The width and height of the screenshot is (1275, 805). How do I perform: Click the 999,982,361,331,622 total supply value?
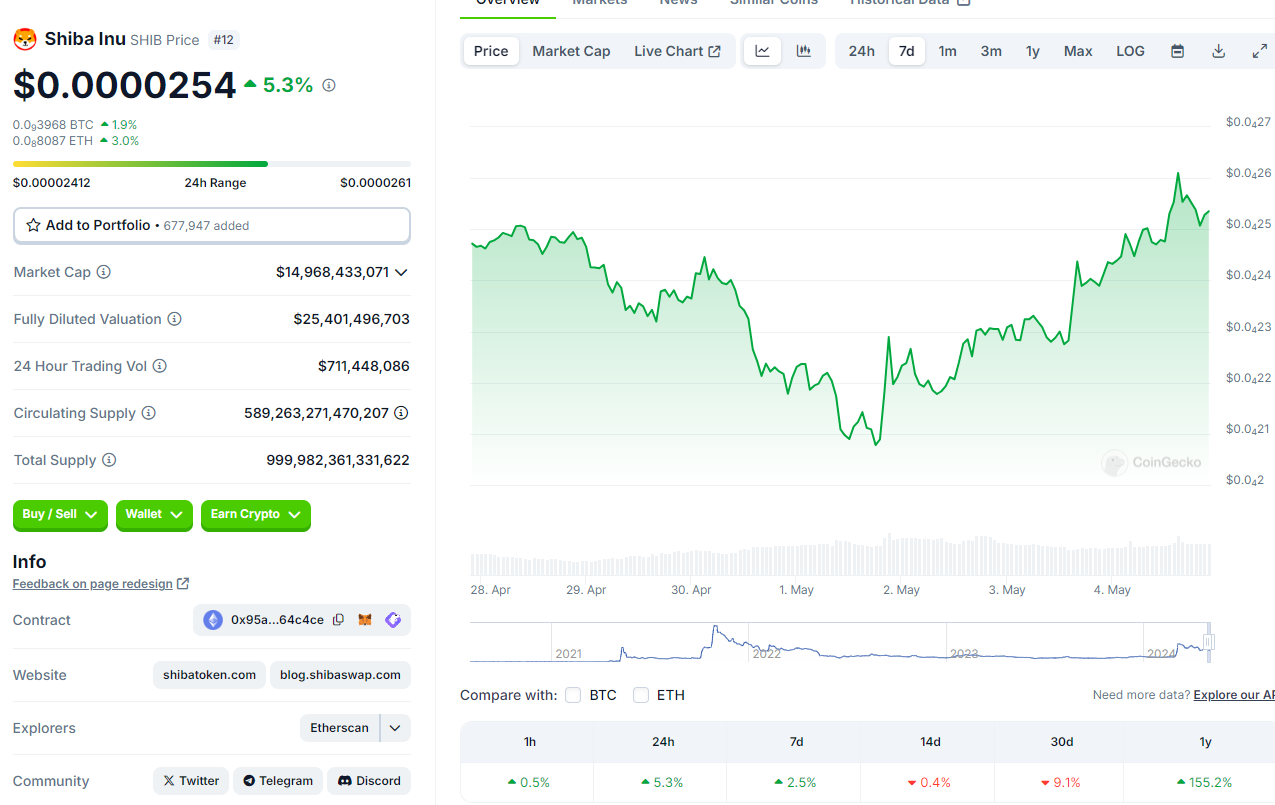click(338, 460)
